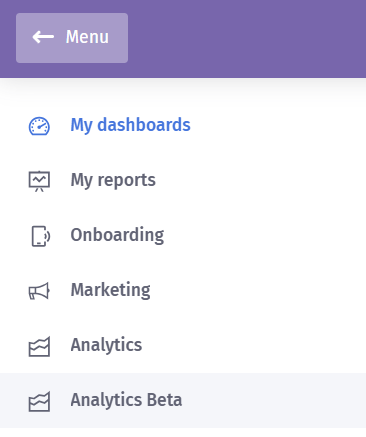Click empty purple header area beside Menu
Image resolution: width=366 pixels, height=437 pixels.
click(247, 38)
